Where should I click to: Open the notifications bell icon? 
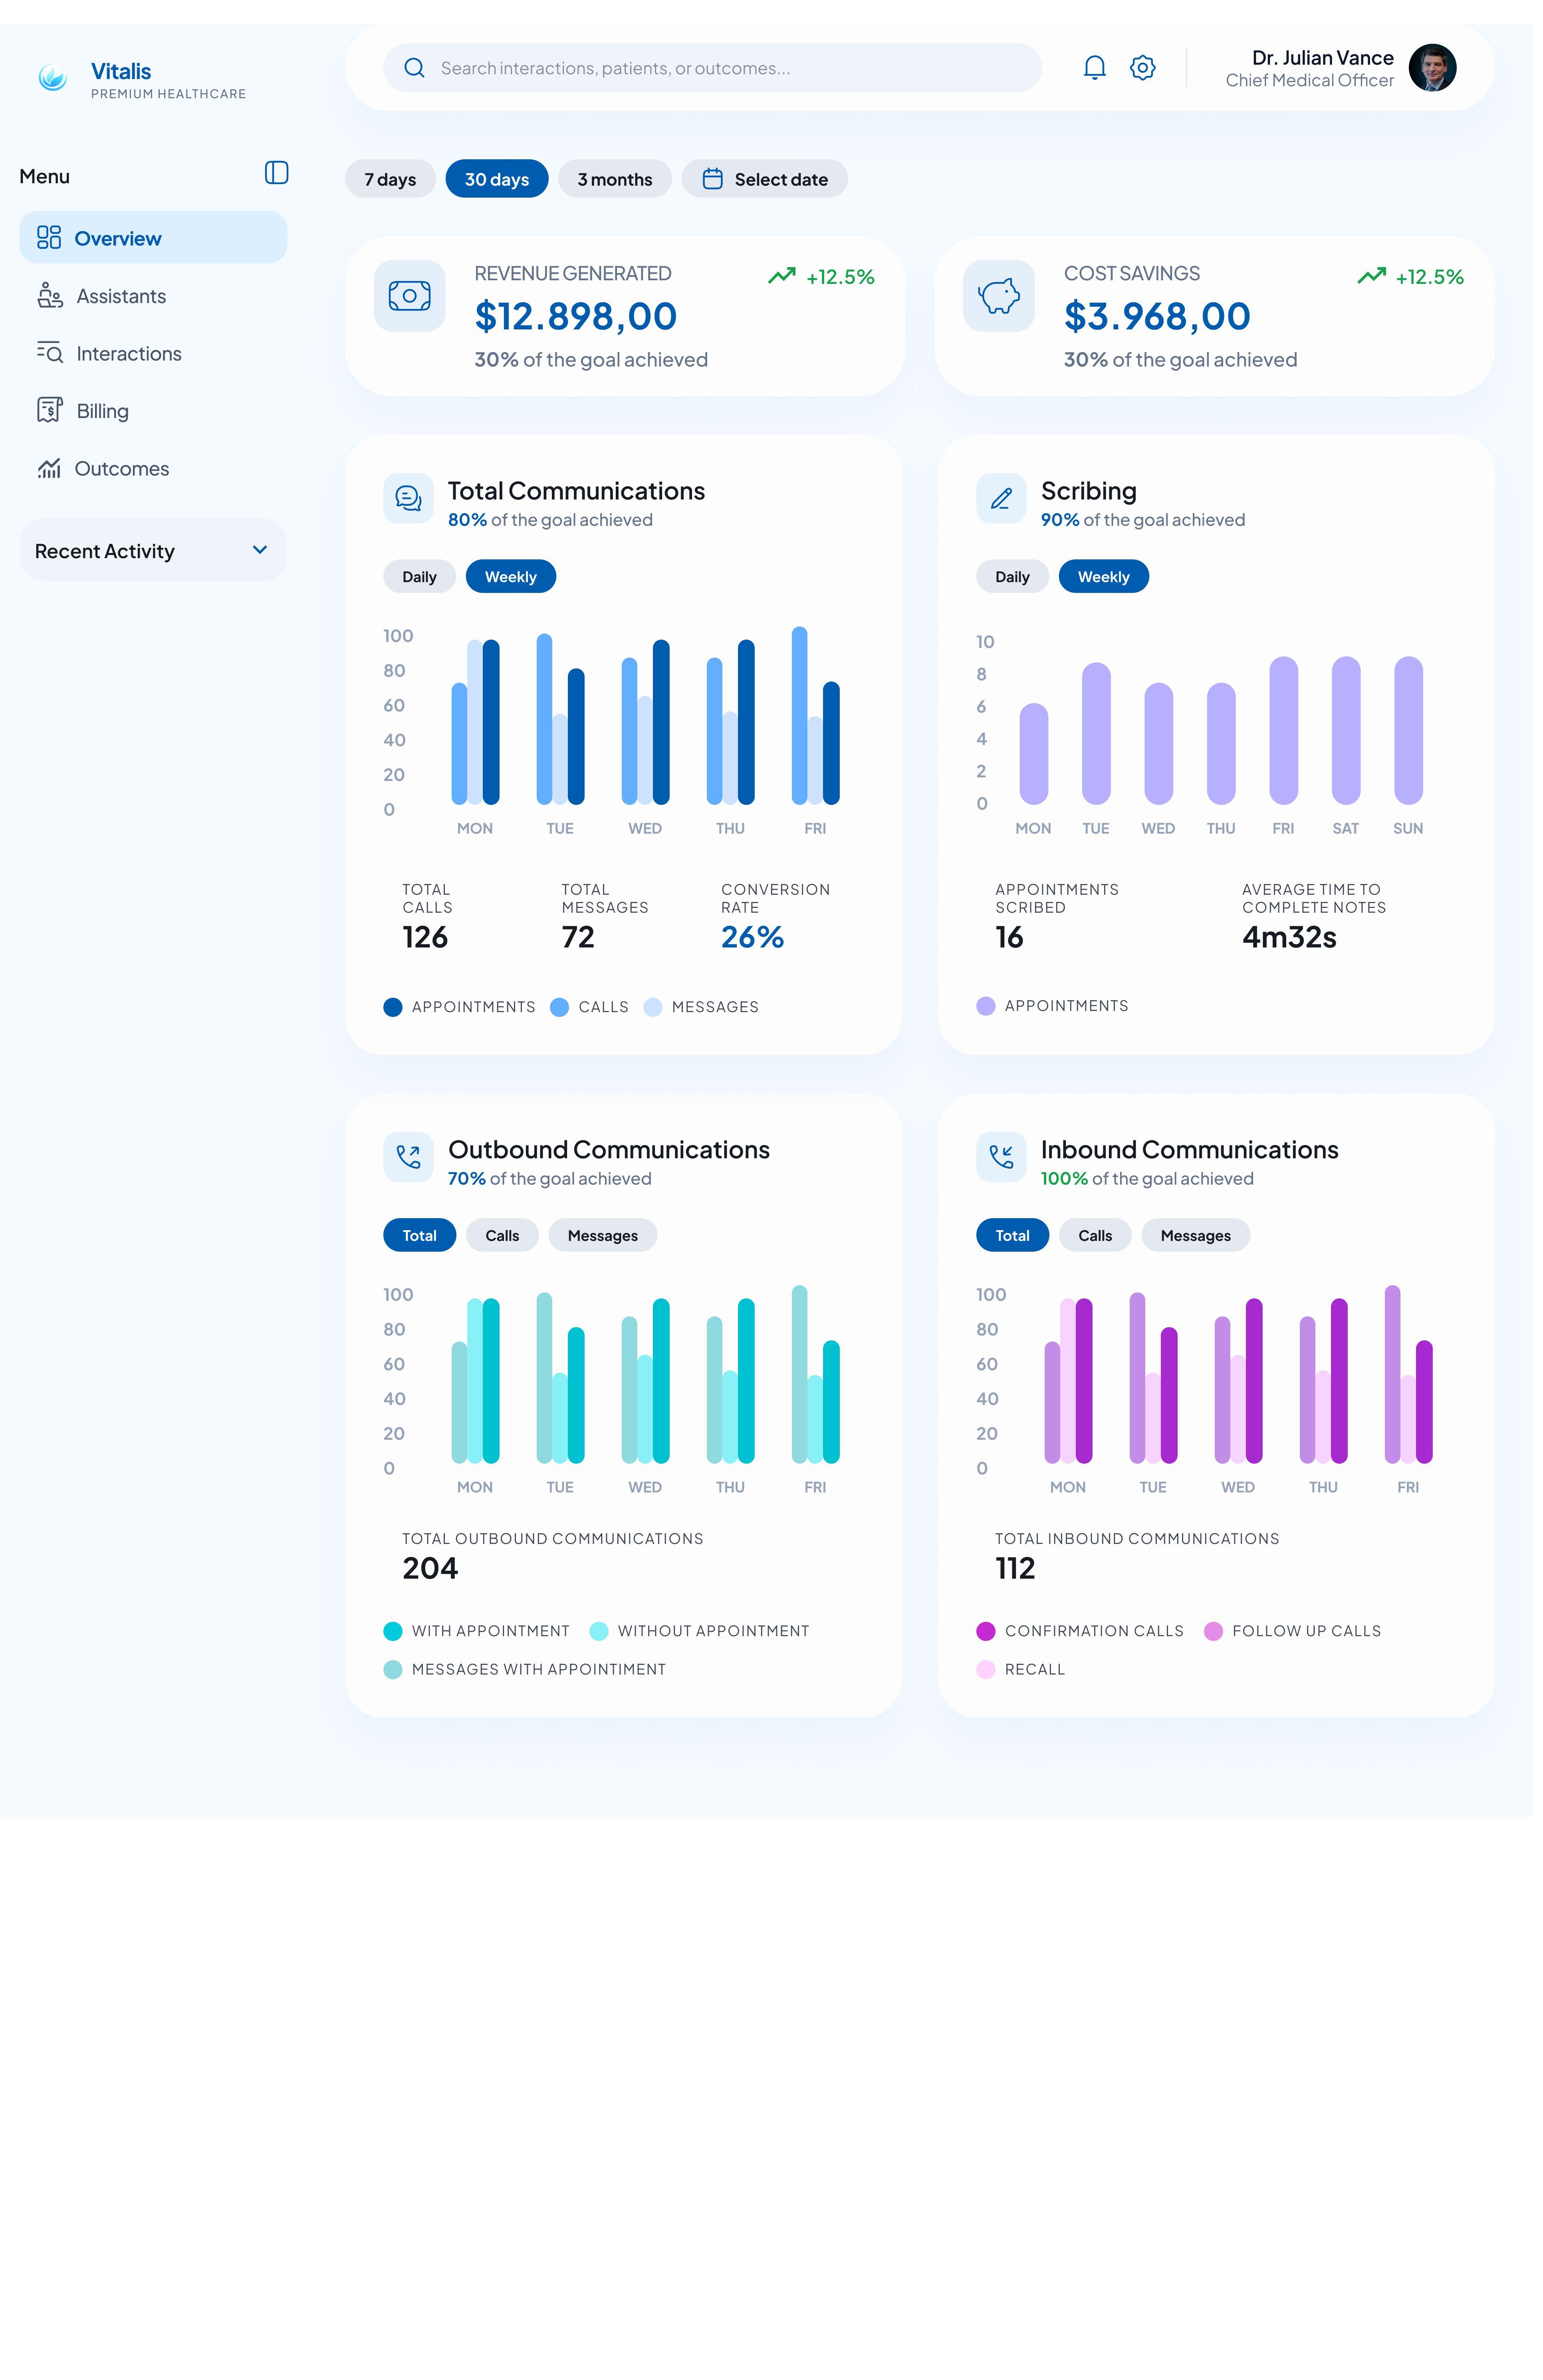[x=1094, y=67]
